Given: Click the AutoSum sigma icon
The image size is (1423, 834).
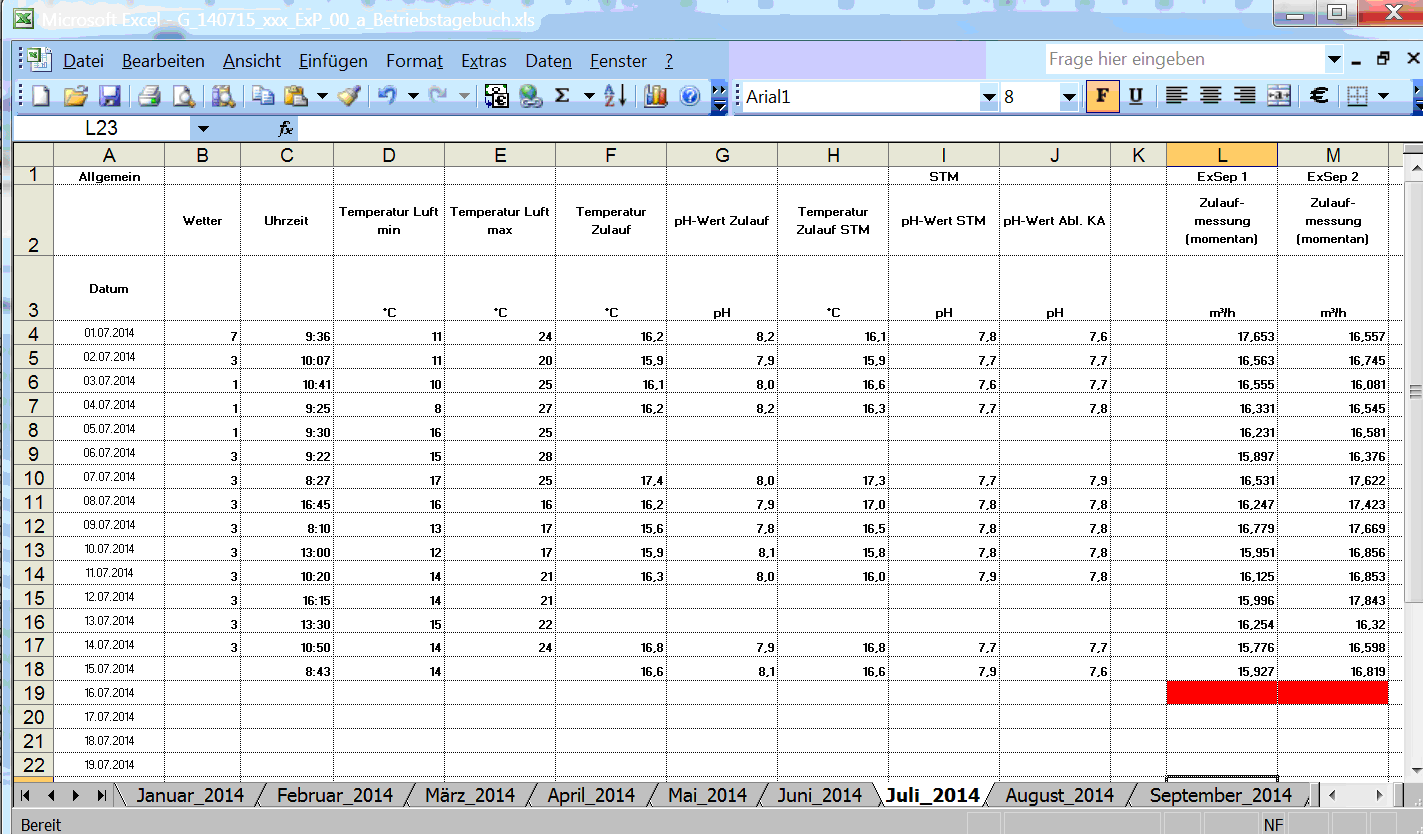Looking at the screenshot, I should (x=562, y=96).
